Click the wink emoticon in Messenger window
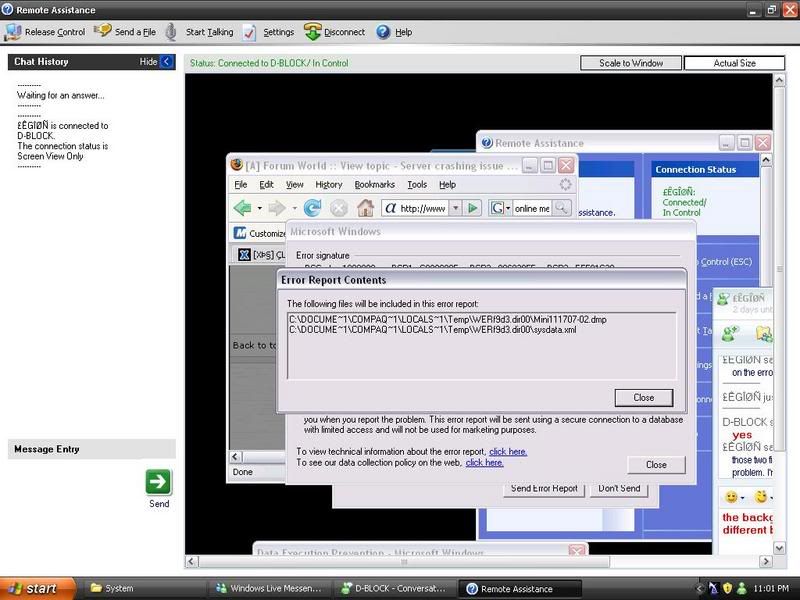Viewport: 800px width, 600px height. coord(761,496)
